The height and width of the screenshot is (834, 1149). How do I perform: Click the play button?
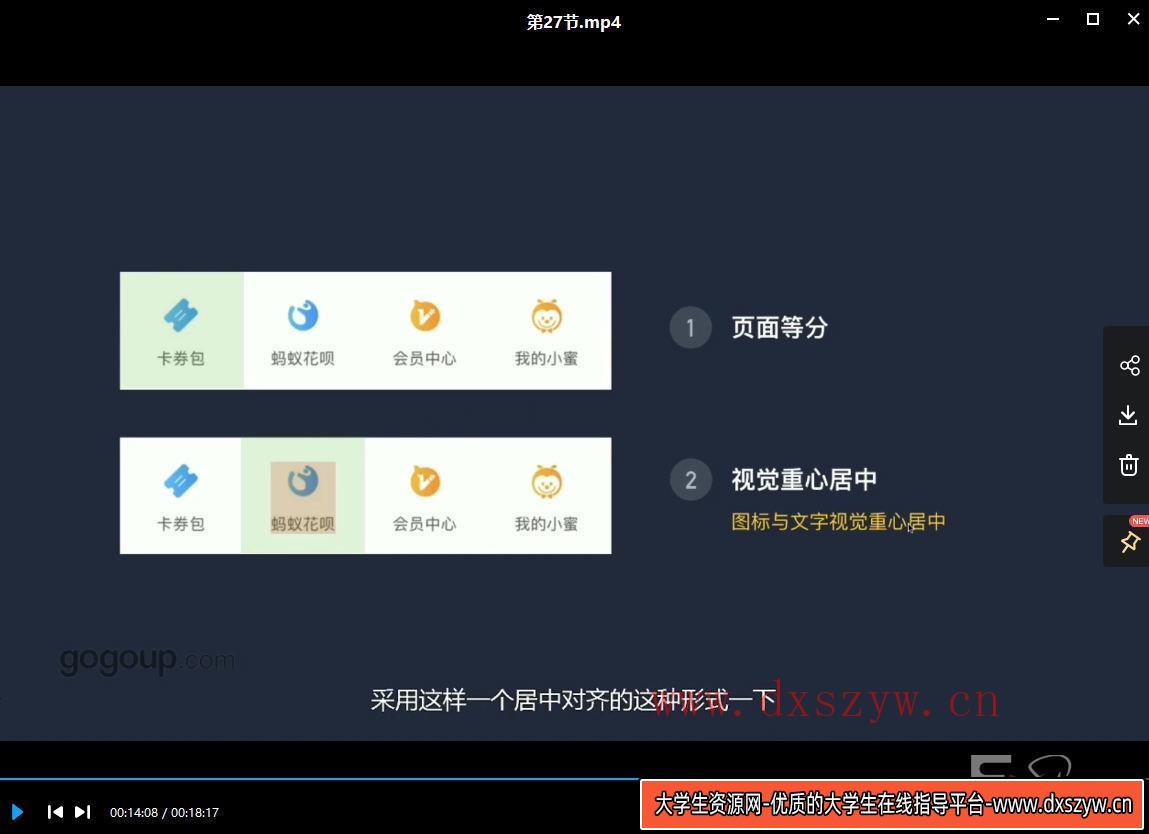[x=18, y=812]
